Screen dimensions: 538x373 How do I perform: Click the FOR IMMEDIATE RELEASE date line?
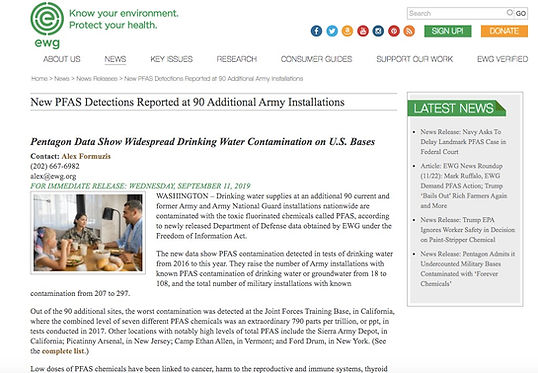140,186
